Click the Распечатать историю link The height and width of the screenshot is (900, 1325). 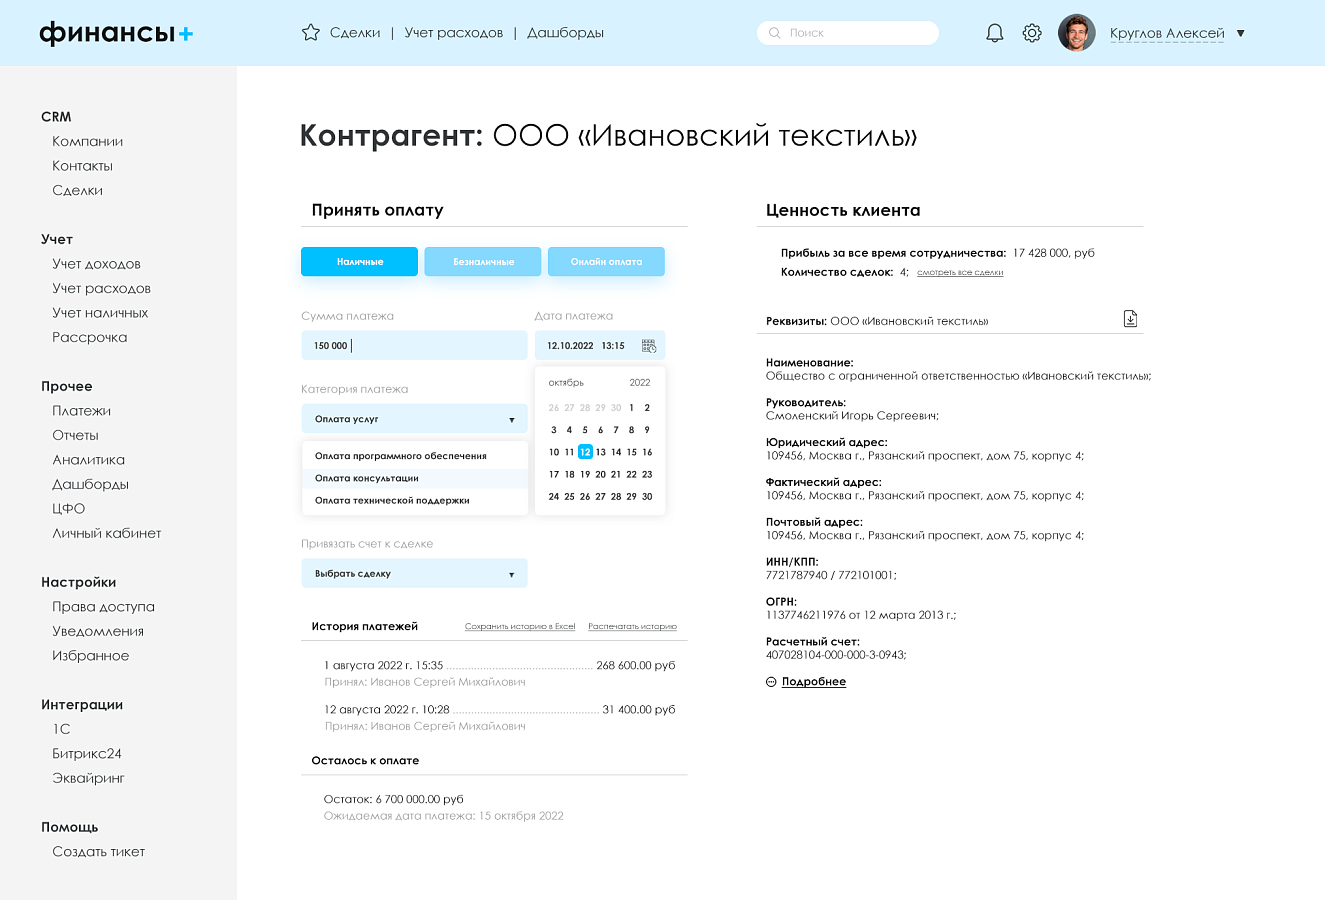(632, 627)
